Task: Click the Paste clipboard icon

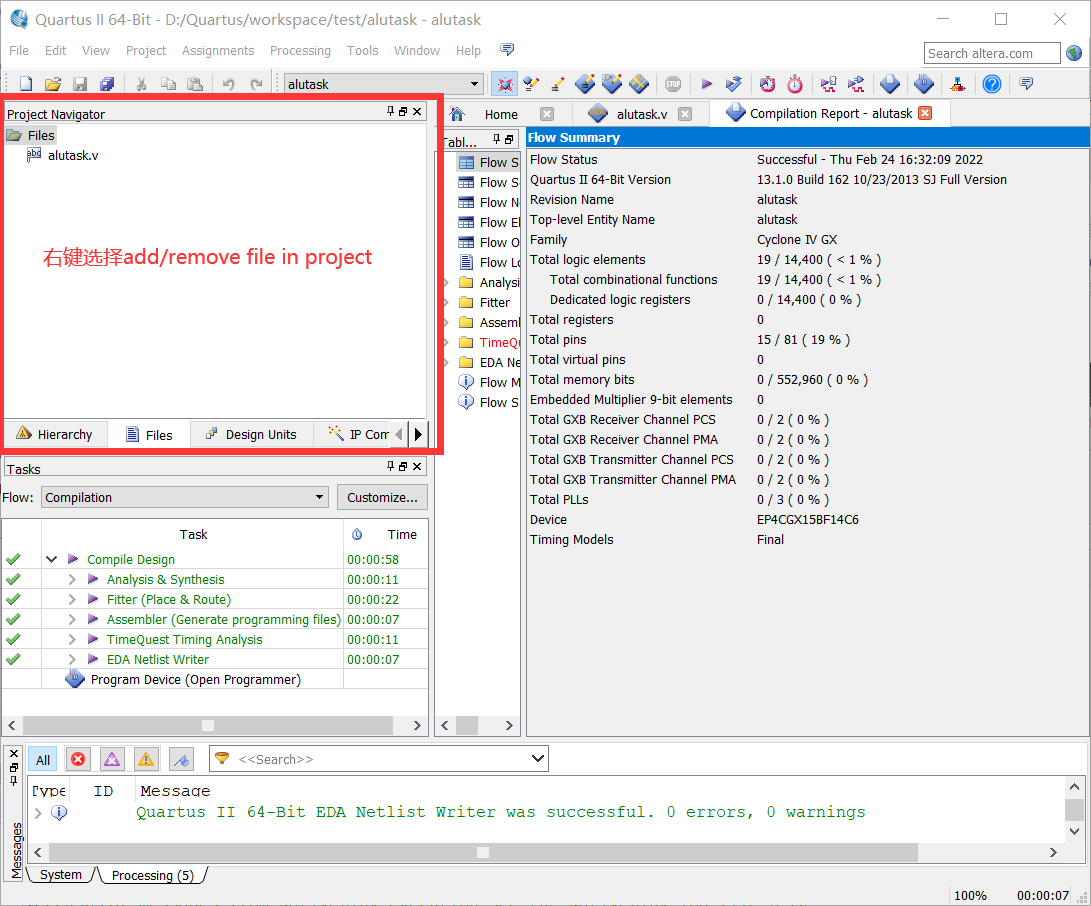Action: [x=196, y=84]
